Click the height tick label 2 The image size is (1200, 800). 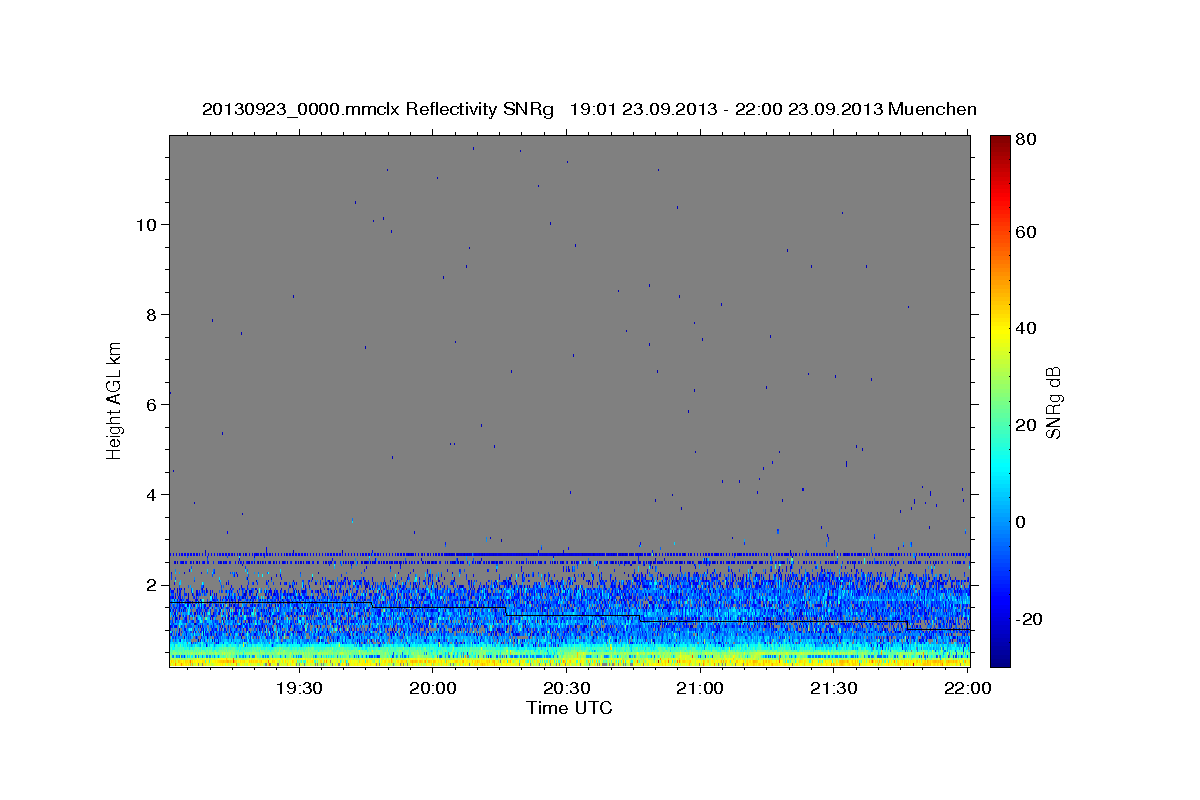(x=153, y=584)
